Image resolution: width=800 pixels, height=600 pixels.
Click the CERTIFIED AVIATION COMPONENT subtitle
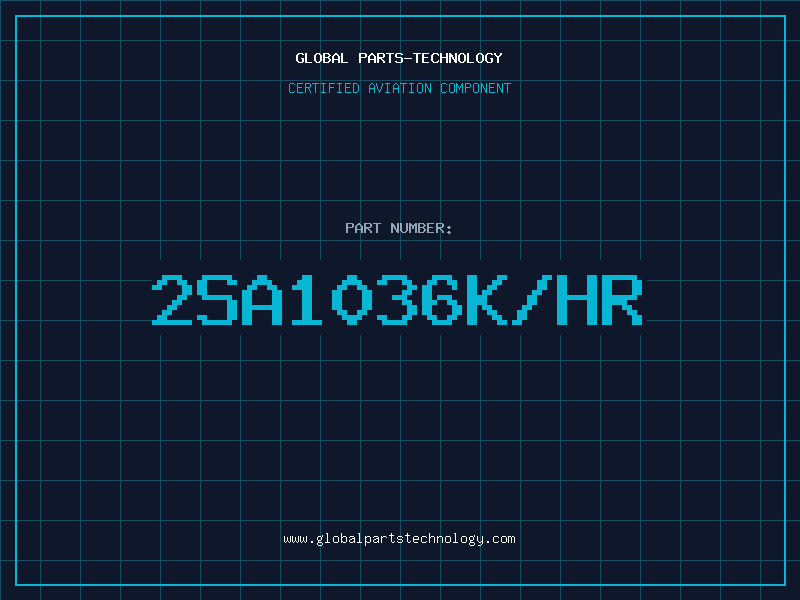(399, 88)
